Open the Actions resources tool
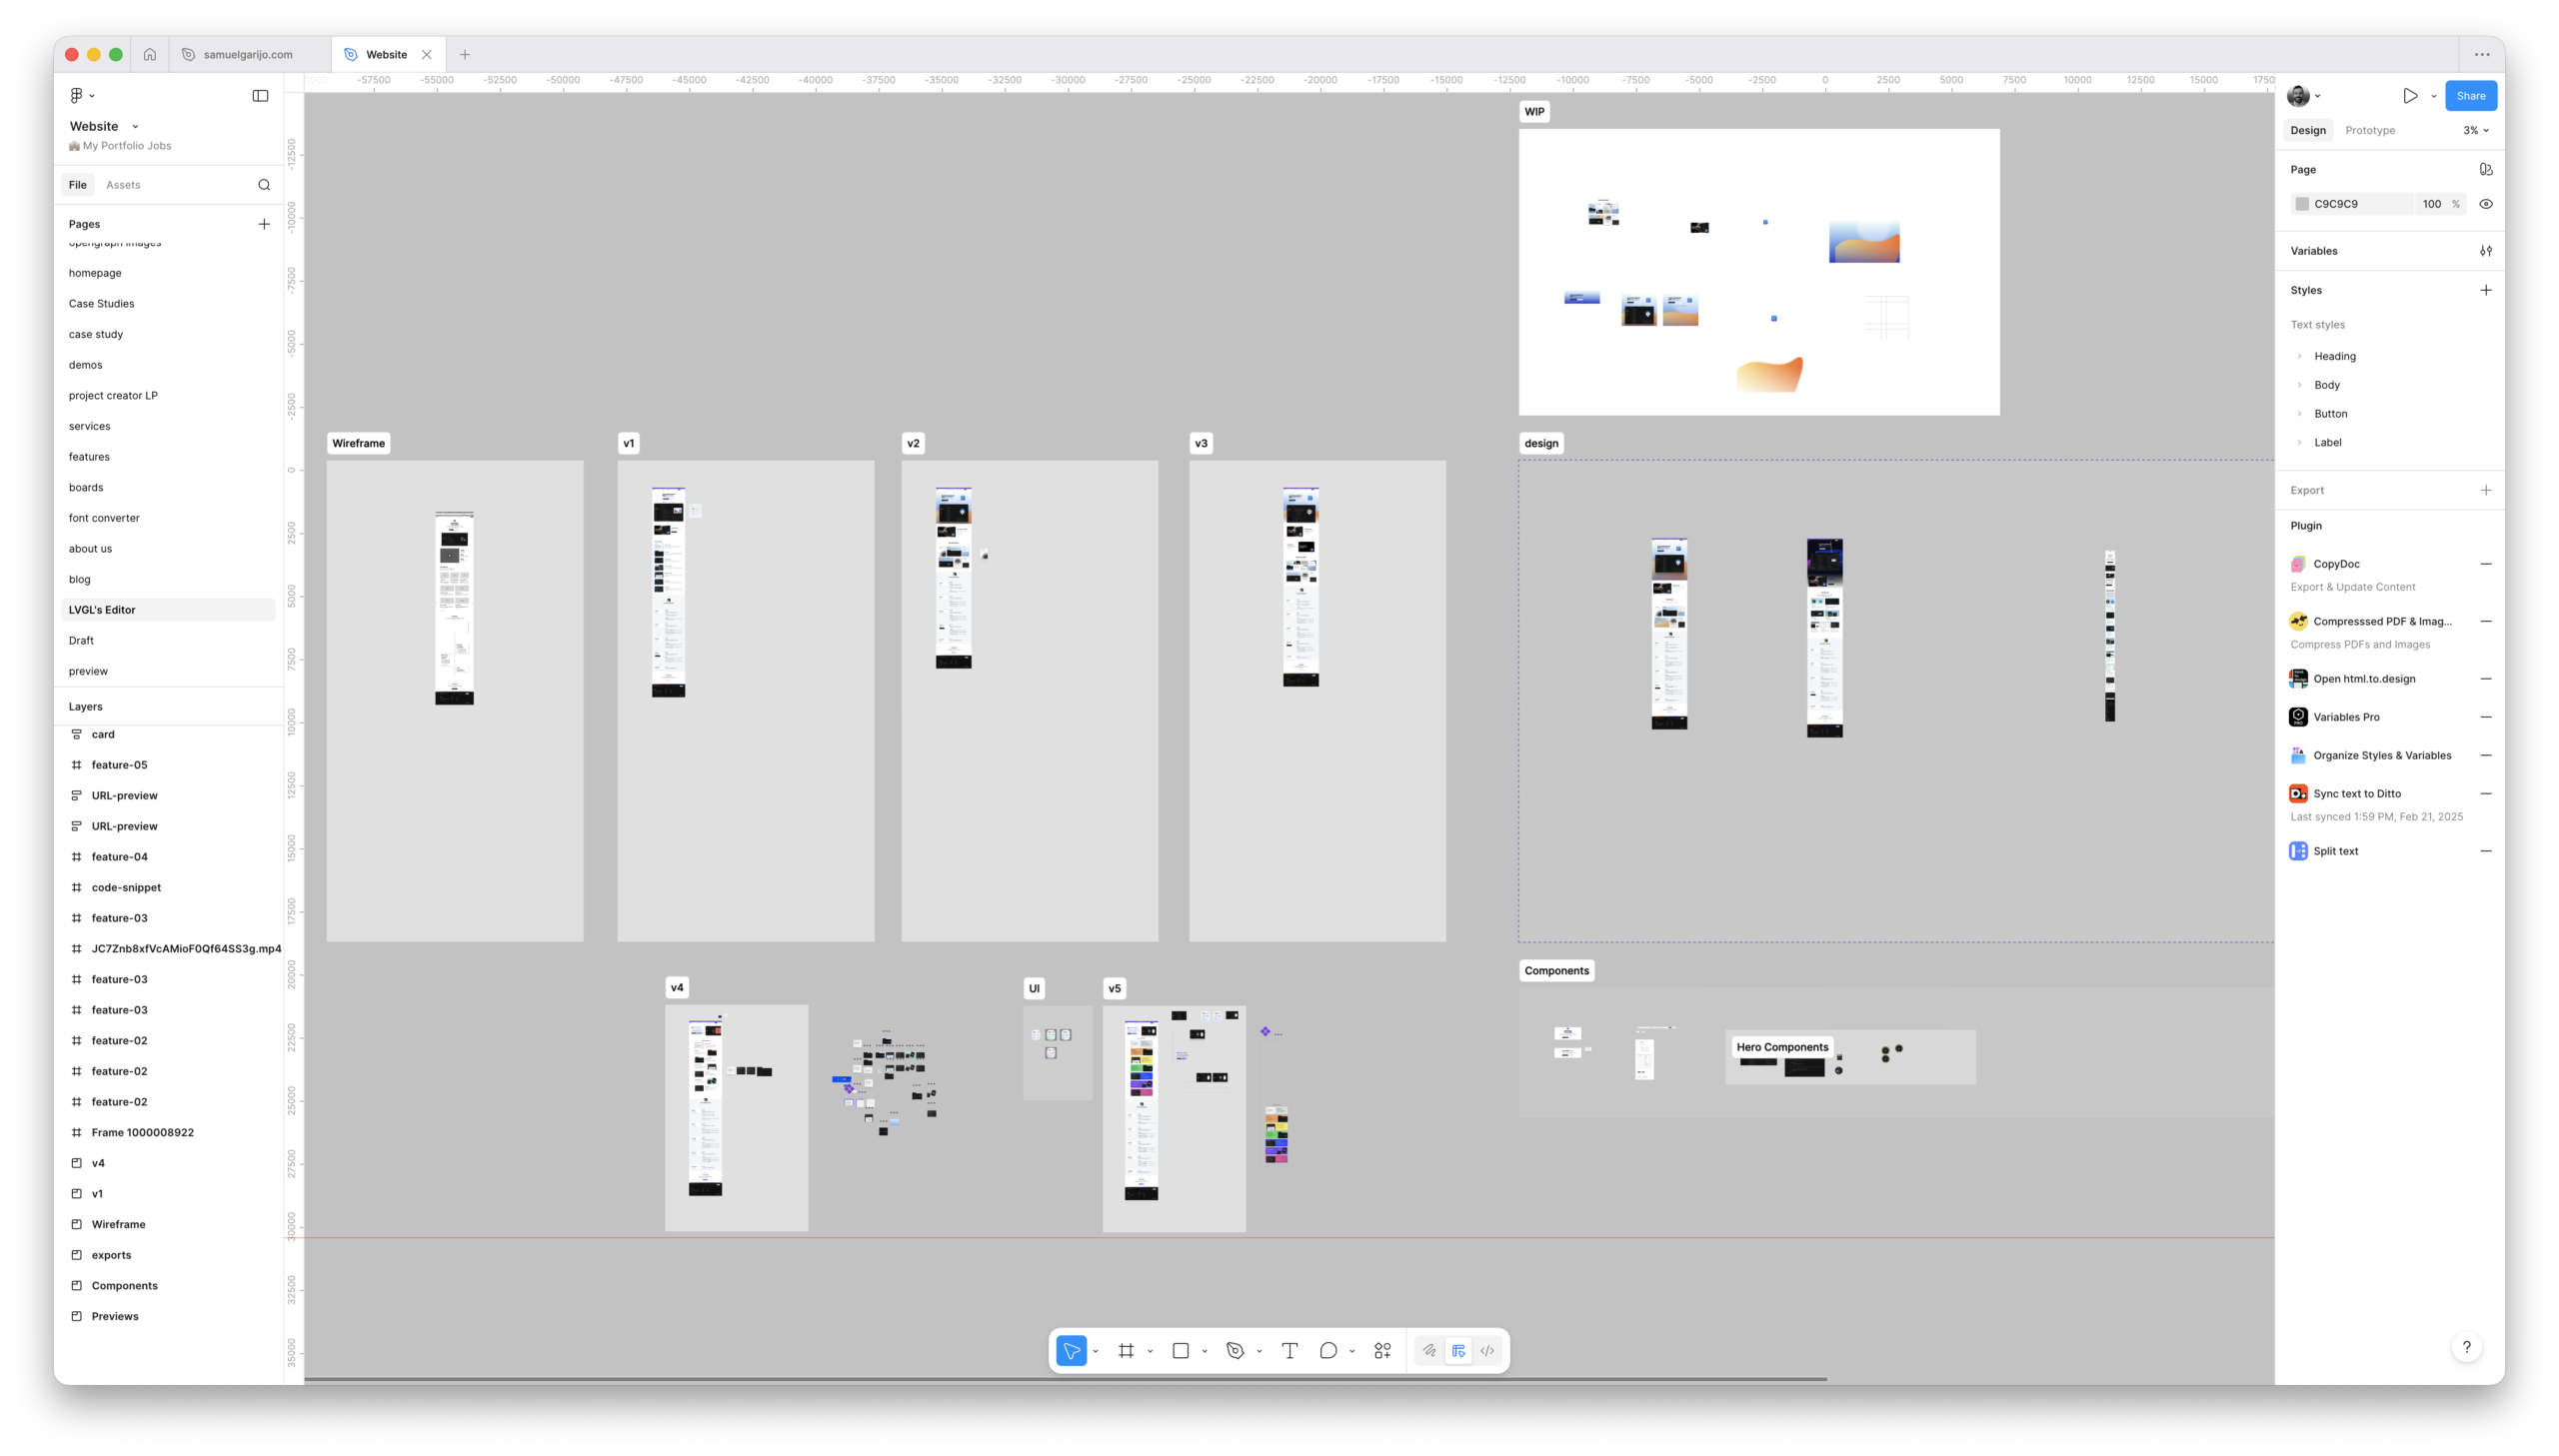The image size is (2559, 1456). [x=1382, y=1351]
